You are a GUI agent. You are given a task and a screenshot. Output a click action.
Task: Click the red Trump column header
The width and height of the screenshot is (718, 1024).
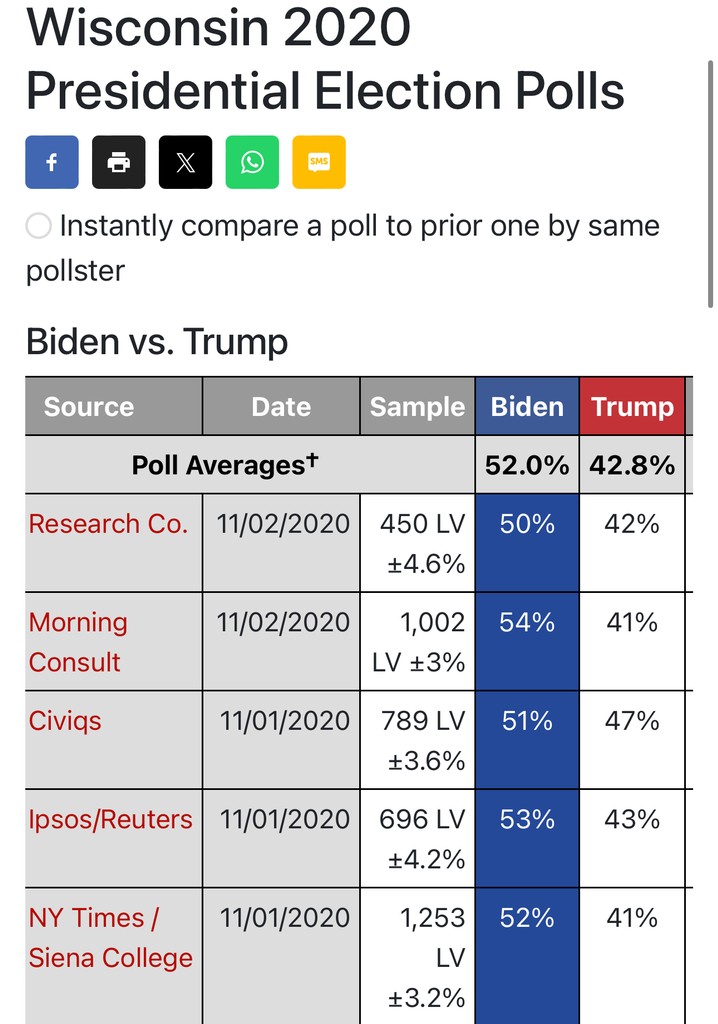(x=632, y=406)
